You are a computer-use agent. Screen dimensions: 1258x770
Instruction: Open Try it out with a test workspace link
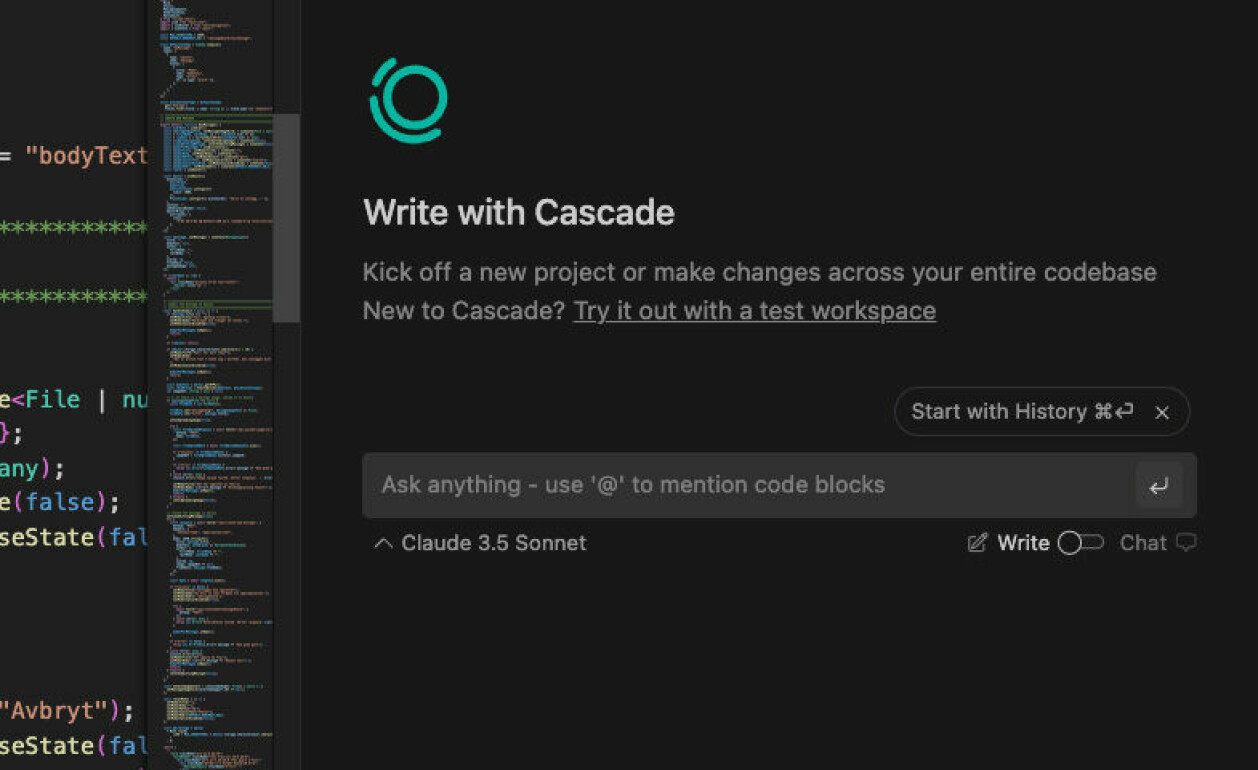point(755,311)
